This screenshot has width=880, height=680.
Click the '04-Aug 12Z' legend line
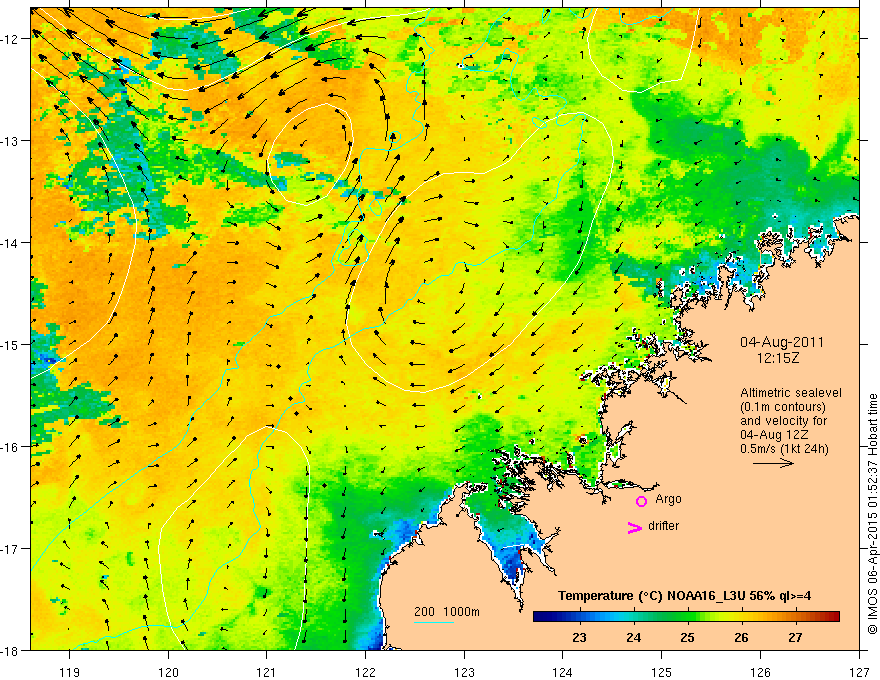click(774, 435)
